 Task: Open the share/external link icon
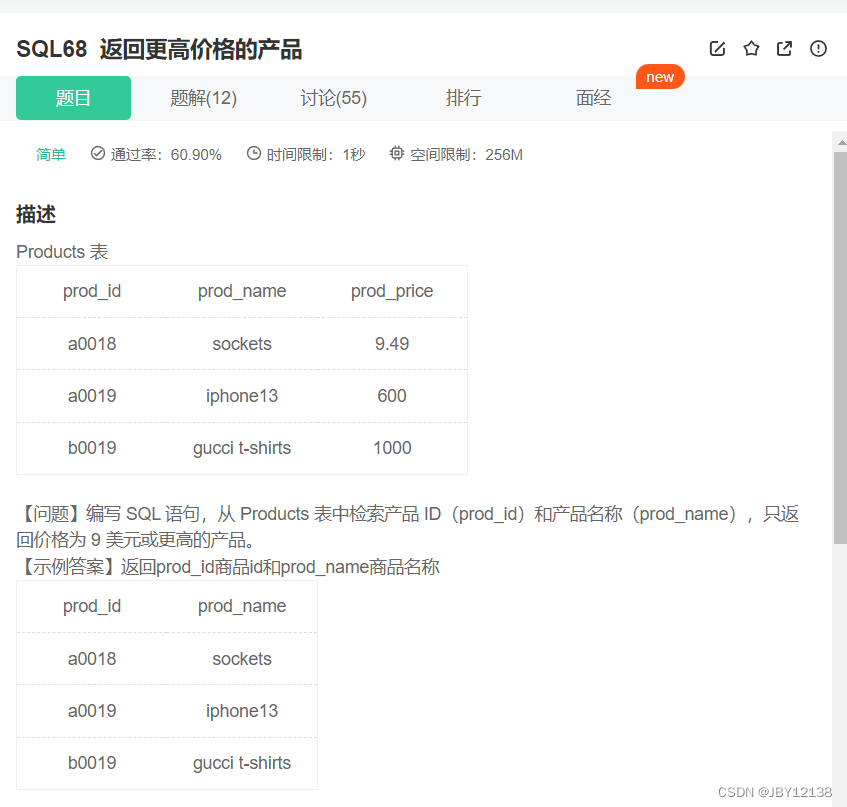coord(784,48)
